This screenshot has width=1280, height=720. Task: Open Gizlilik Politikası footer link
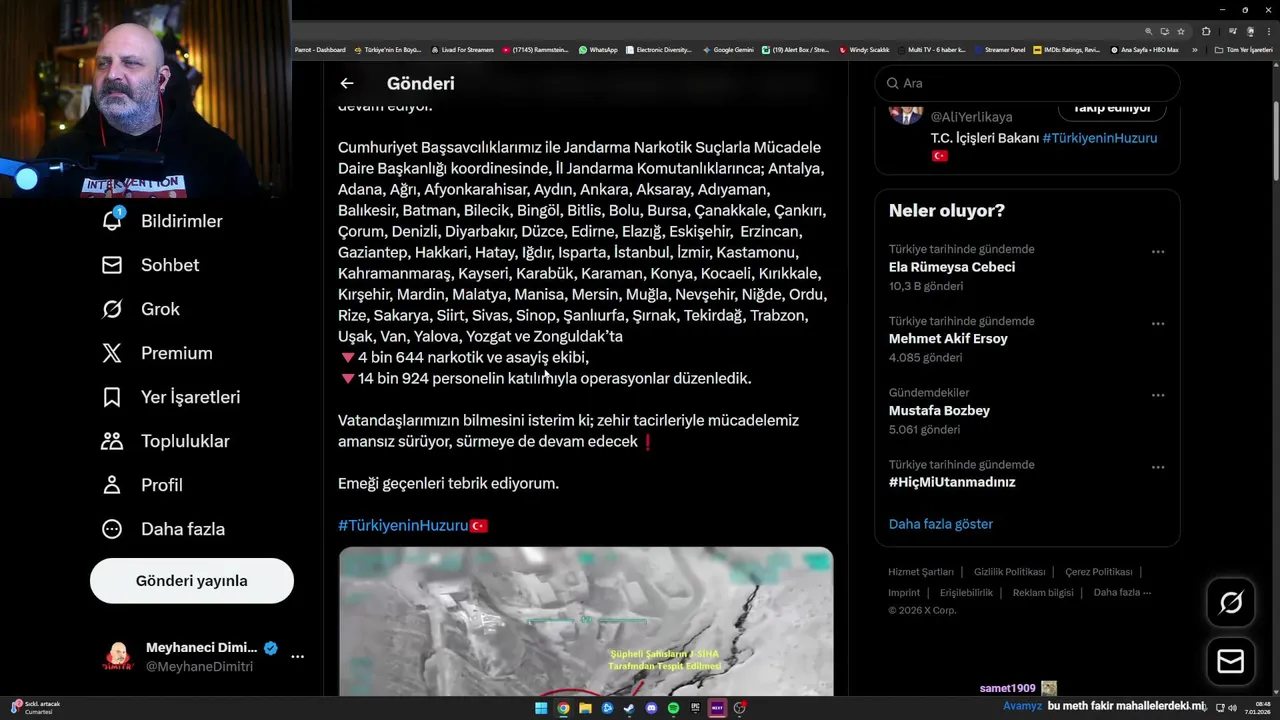click(1010, 572)
